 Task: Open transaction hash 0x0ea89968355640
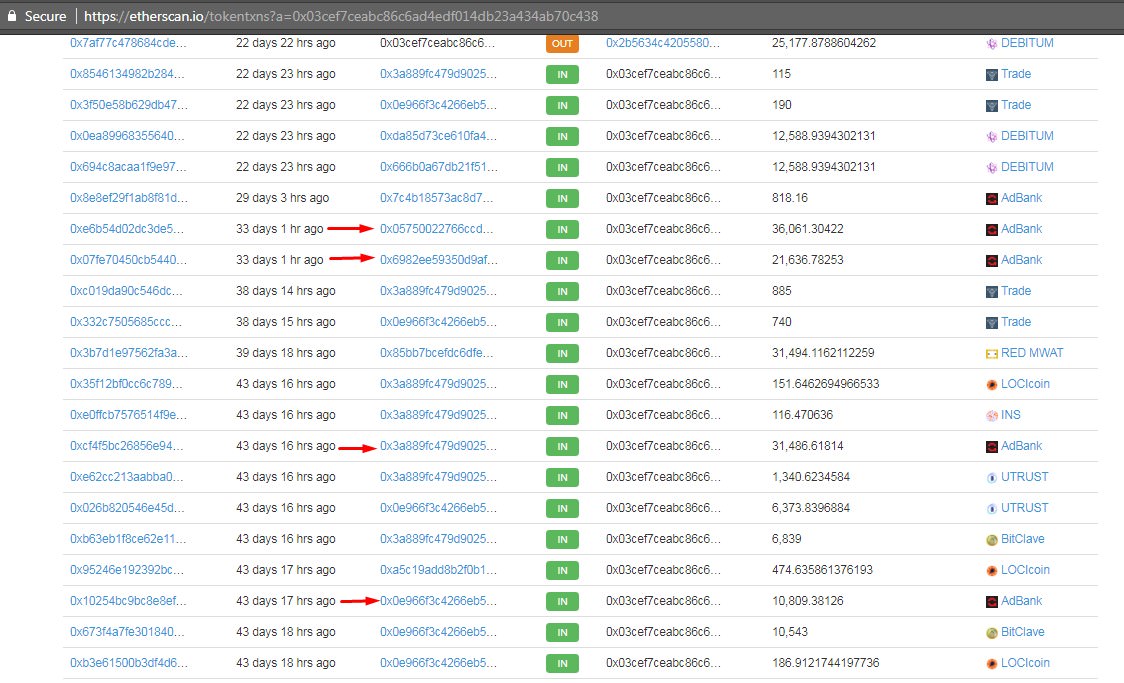[127, 135]
